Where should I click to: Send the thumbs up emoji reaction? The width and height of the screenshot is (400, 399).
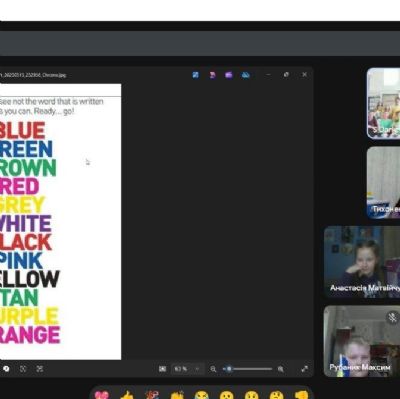click(127, 395)
